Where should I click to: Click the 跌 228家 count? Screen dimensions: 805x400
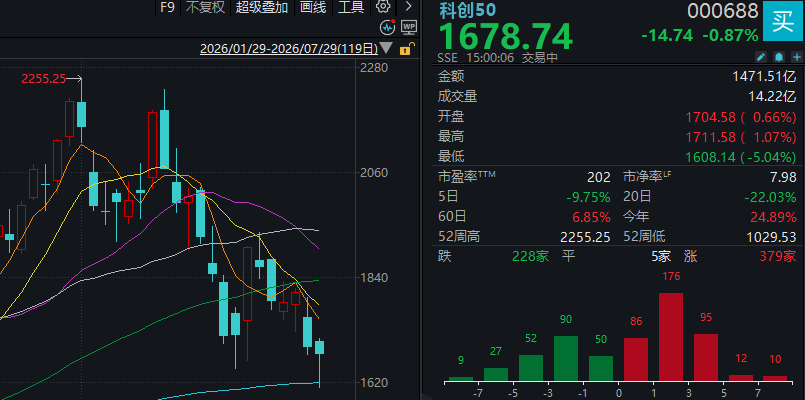pos(530,256)
